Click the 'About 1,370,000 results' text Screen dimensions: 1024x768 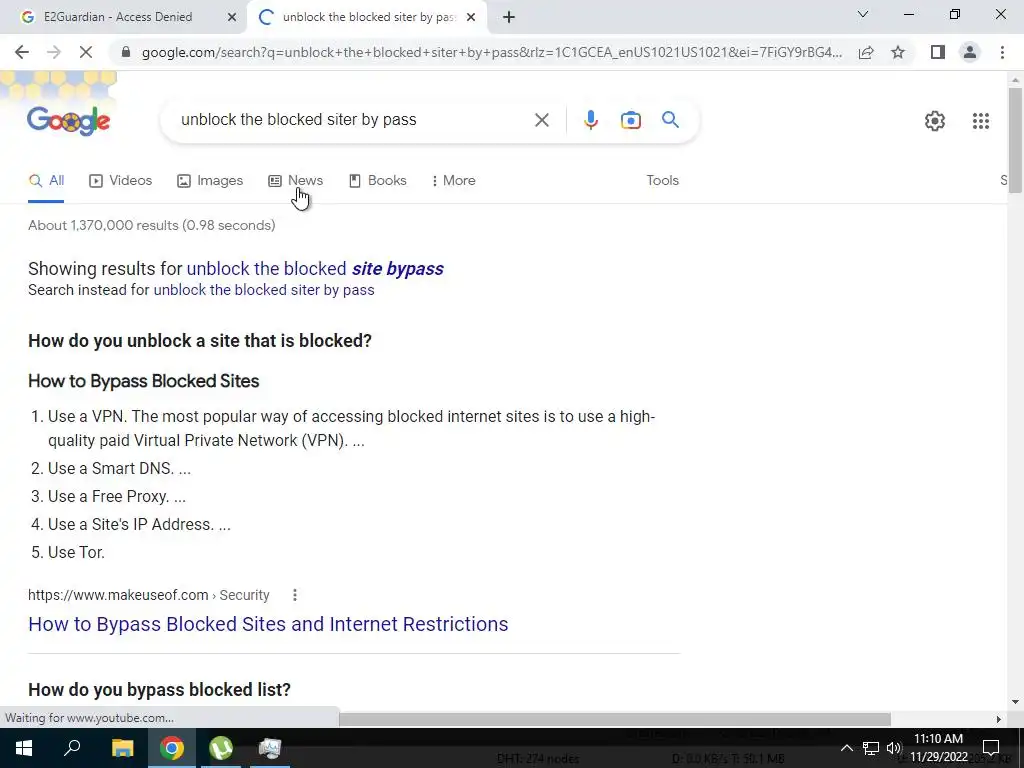pyautogui.click(x=152, y=225)
